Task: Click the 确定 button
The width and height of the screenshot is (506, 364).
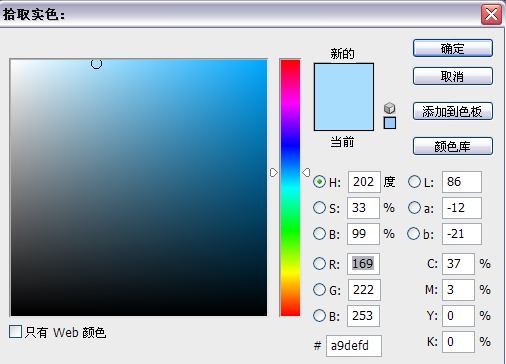Action: [x=453, y=48]
